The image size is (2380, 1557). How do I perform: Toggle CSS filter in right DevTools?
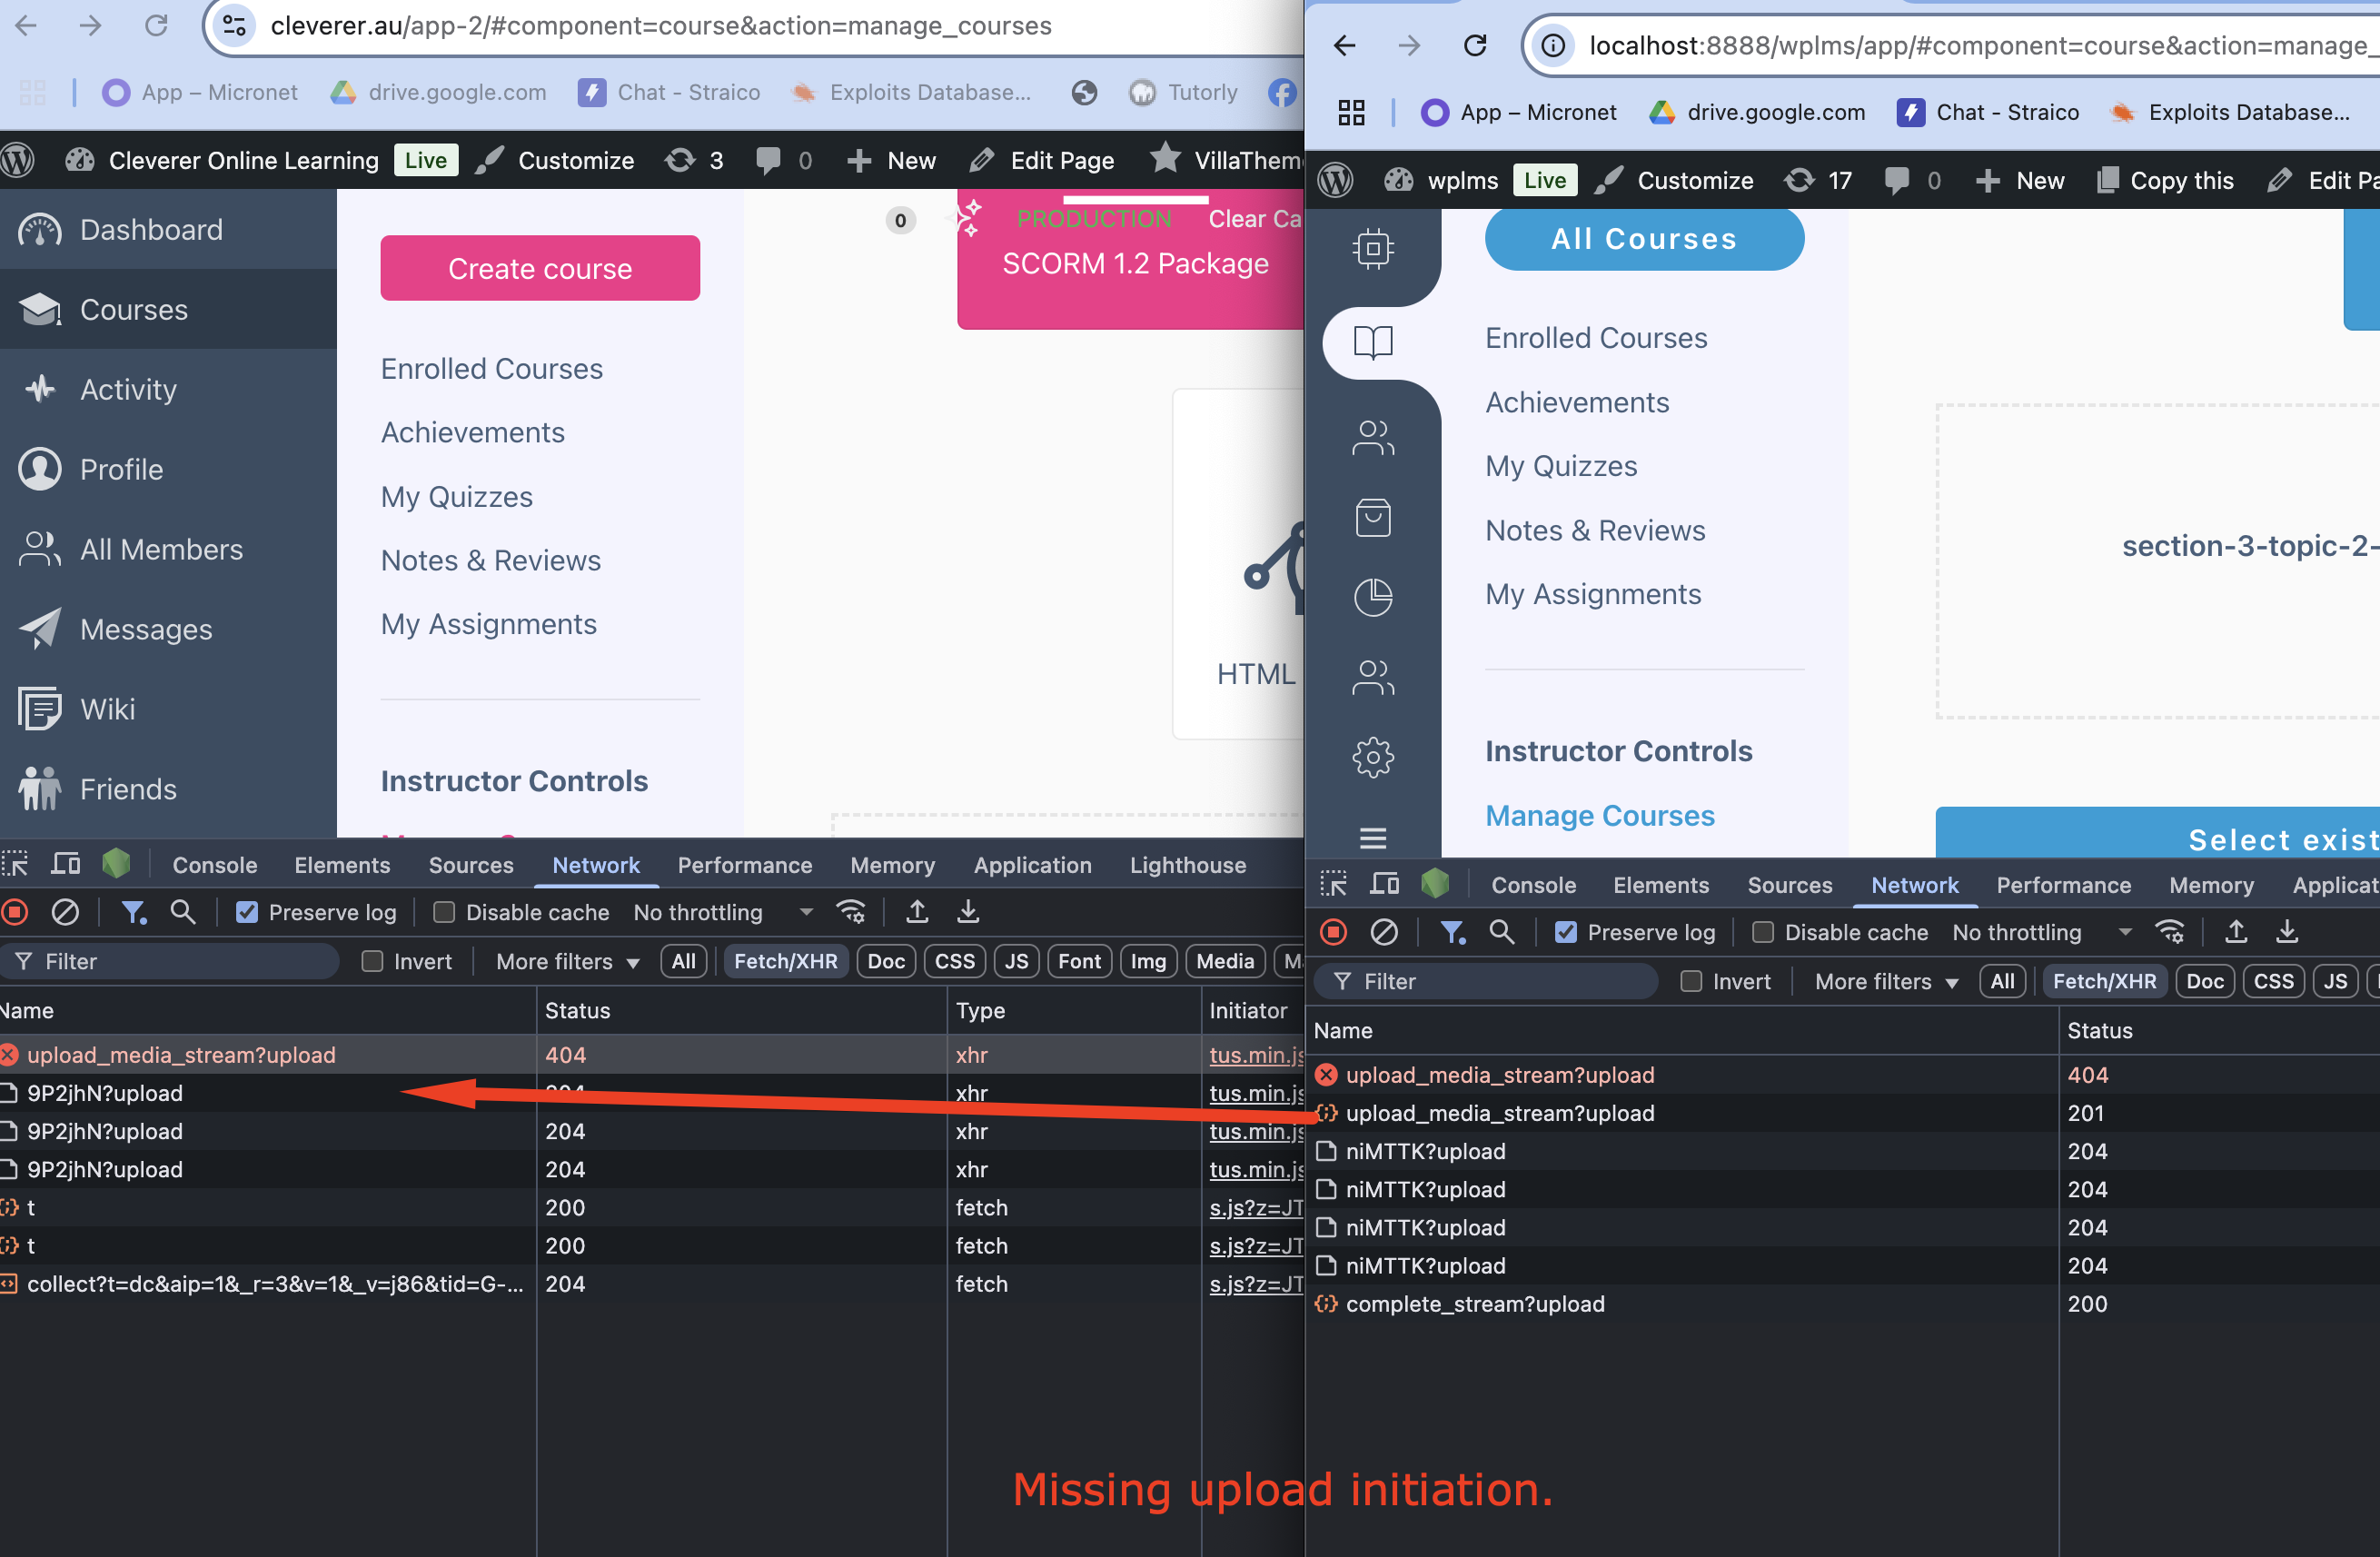click(2274, 981)
